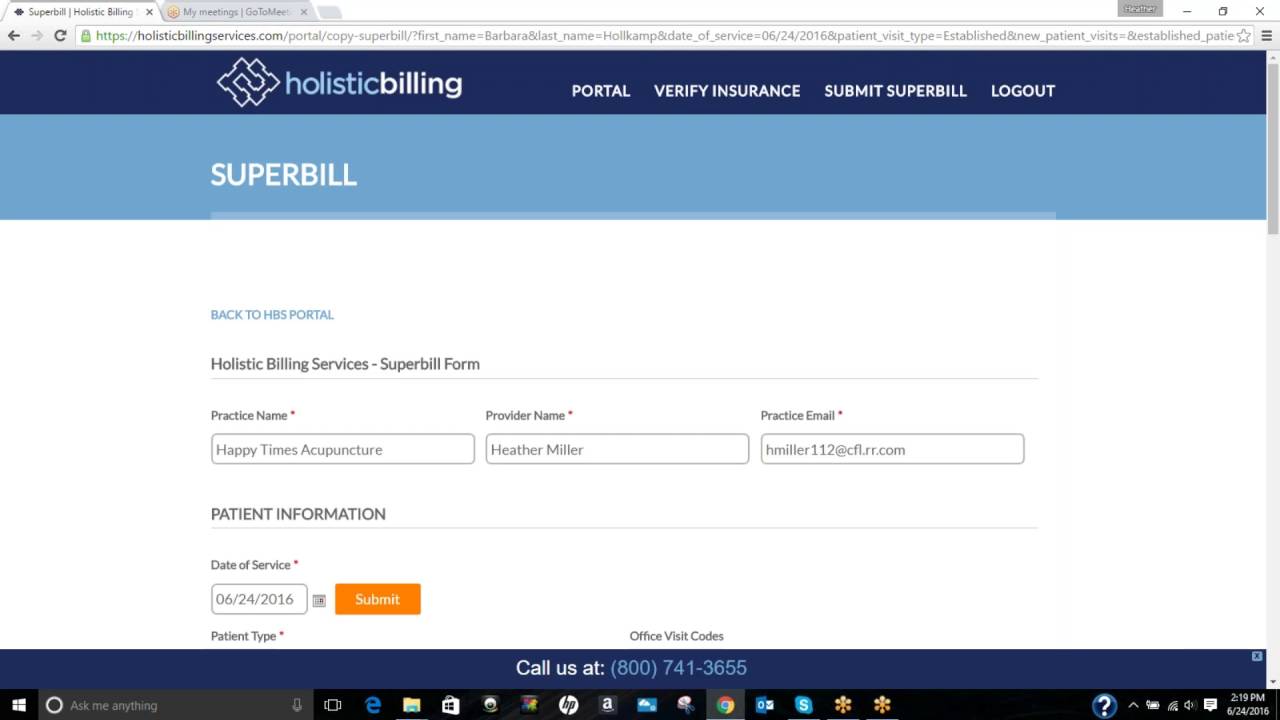Click the green secure padlock icon
1280x720 pixels.
tap(86, 35)
